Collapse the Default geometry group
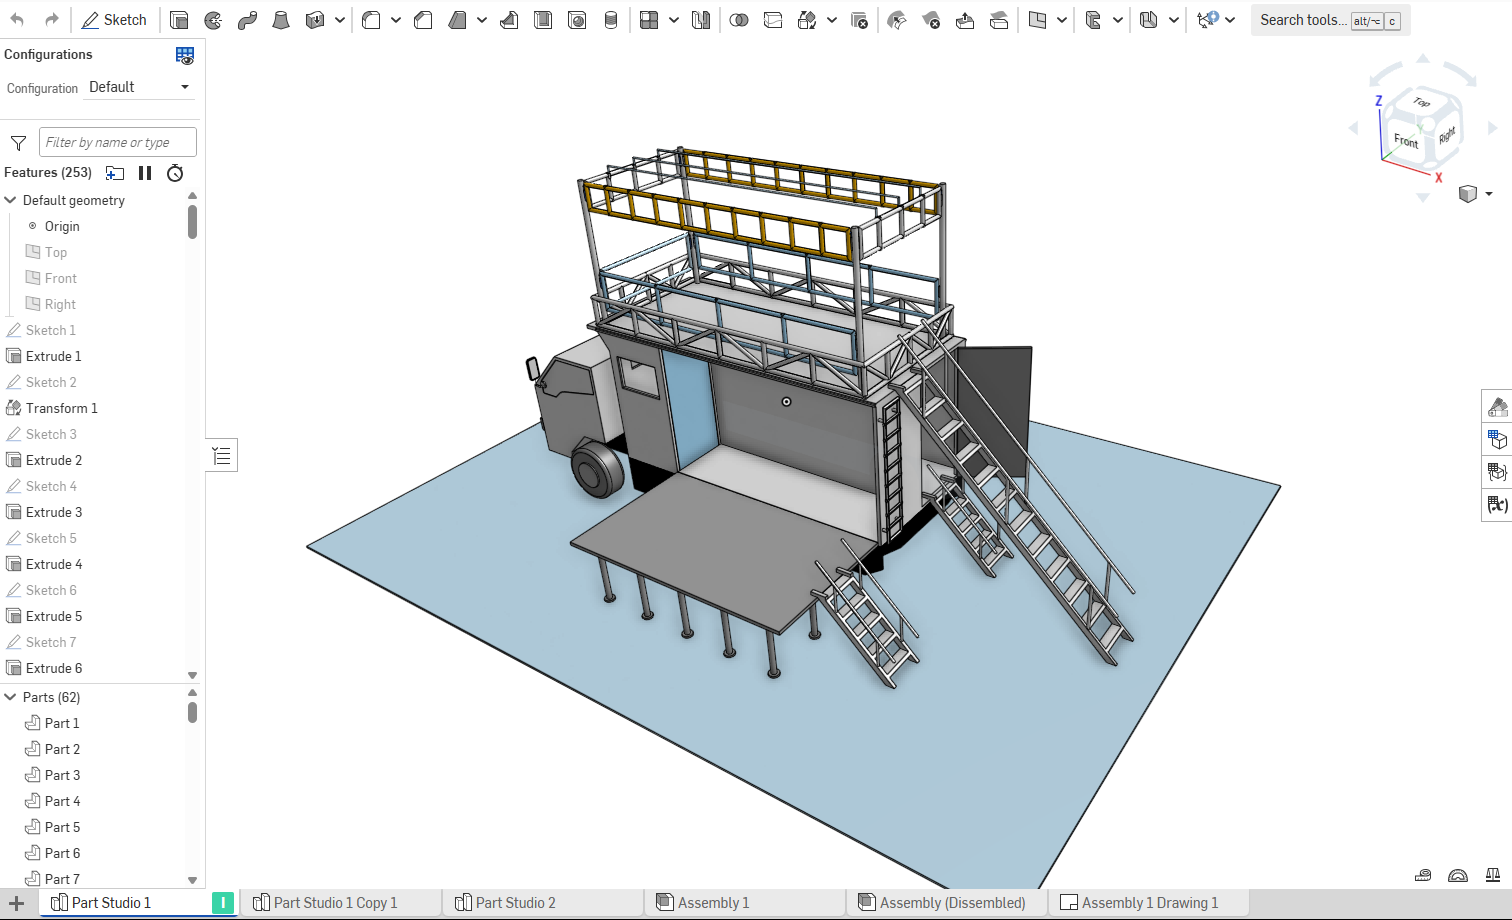 coord(11,200)
